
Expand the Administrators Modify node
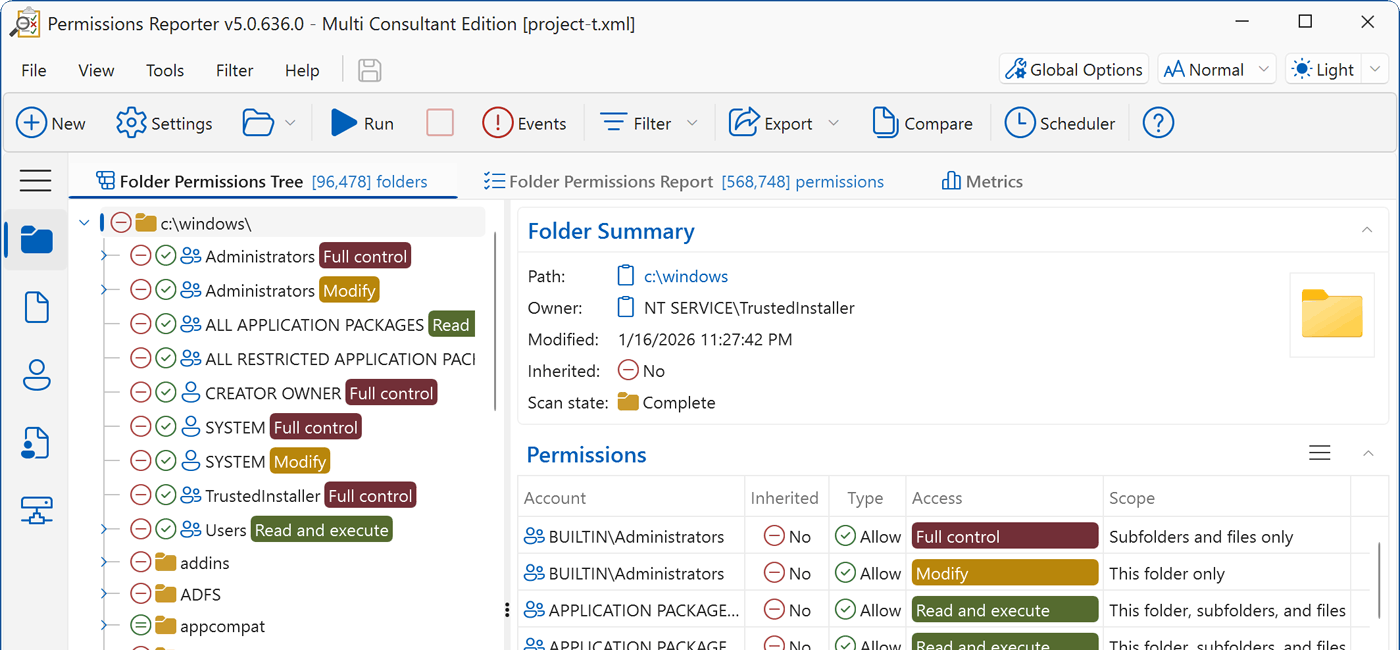click(x=104, y=290)
